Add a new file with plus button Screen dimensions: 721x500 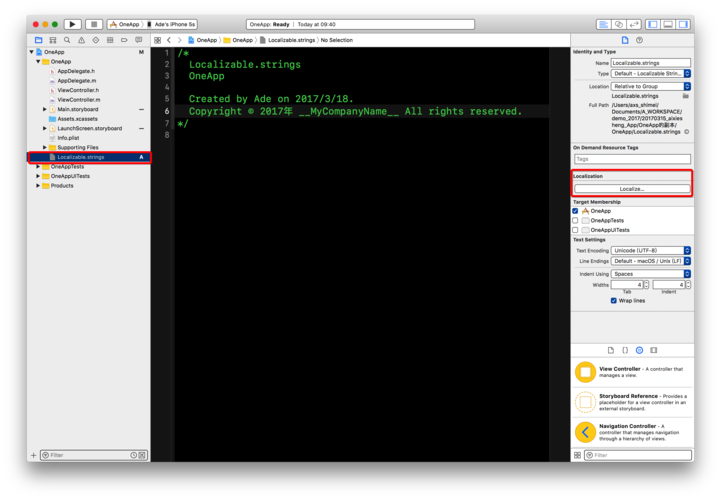tap(34, 455)
